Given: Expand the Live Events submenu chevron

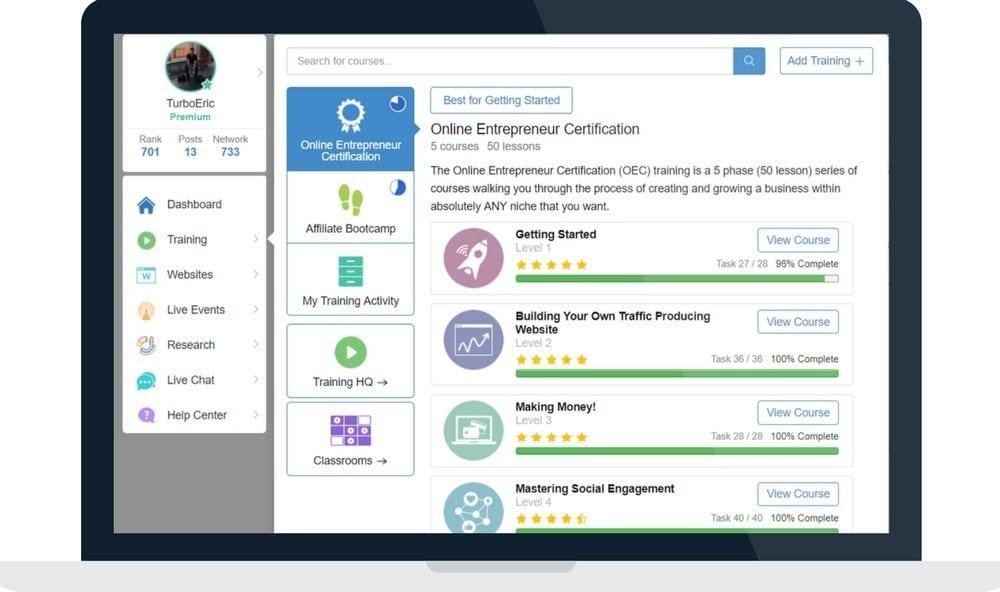Looking at the screenshot, I should [256, 309].
